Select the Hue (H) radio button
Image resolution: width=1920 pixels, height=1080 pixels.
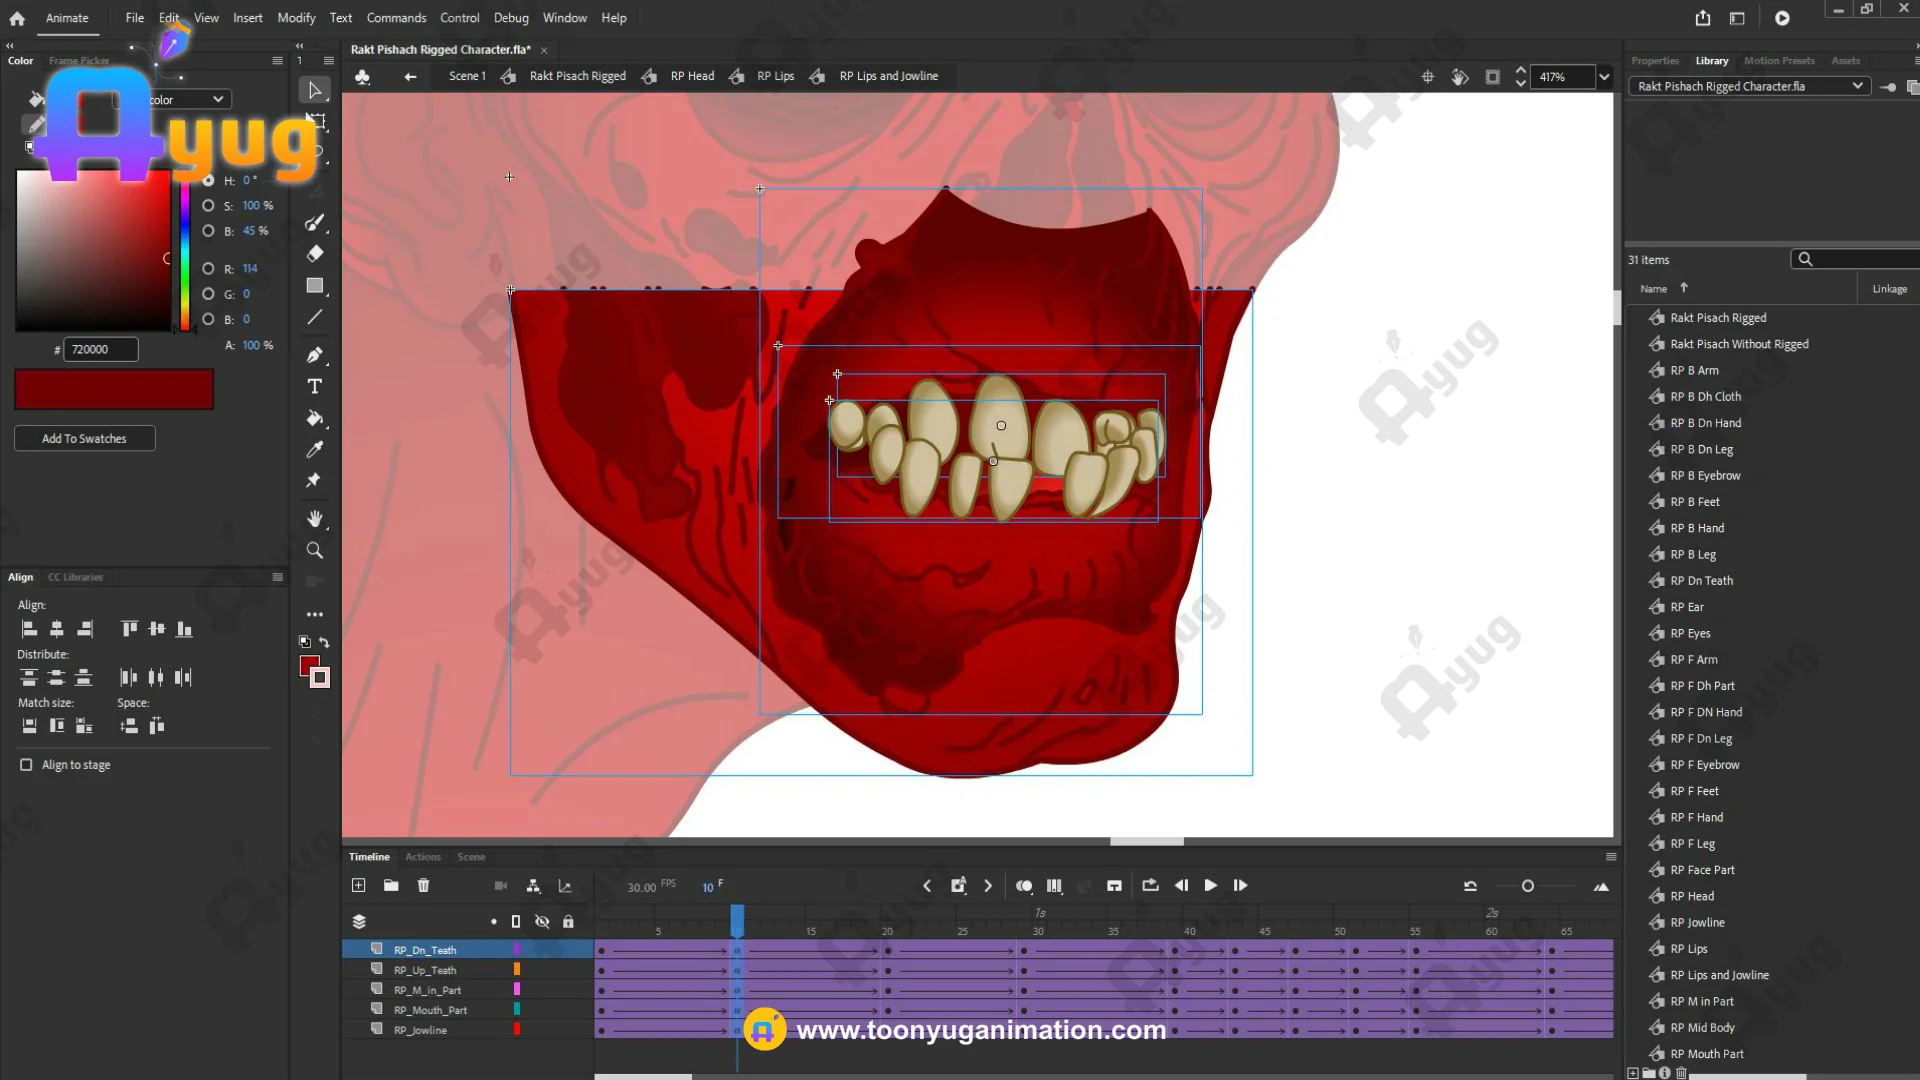pyautogui.click(x=208, y=181)
